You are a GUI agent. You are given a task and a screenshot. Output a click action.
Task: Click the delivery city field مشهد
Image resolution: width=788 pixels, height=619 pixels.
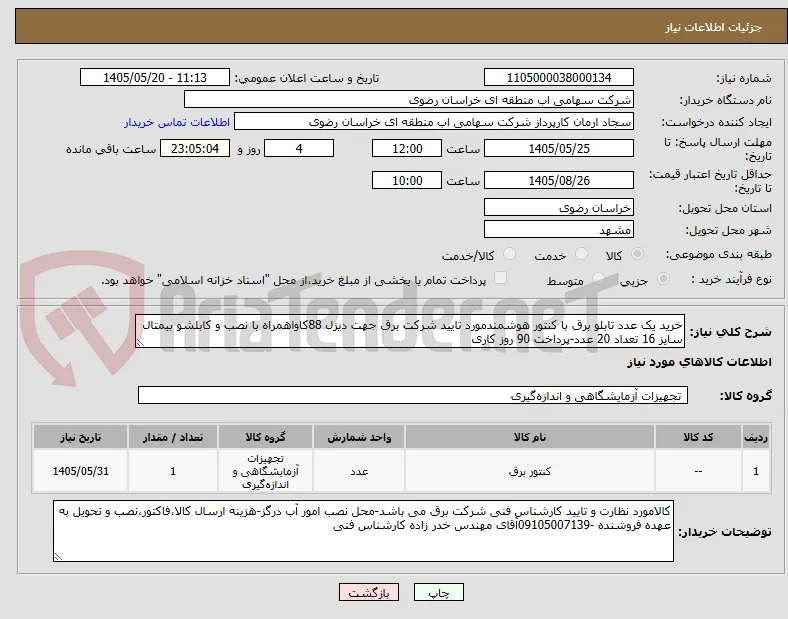click(558, 230)
